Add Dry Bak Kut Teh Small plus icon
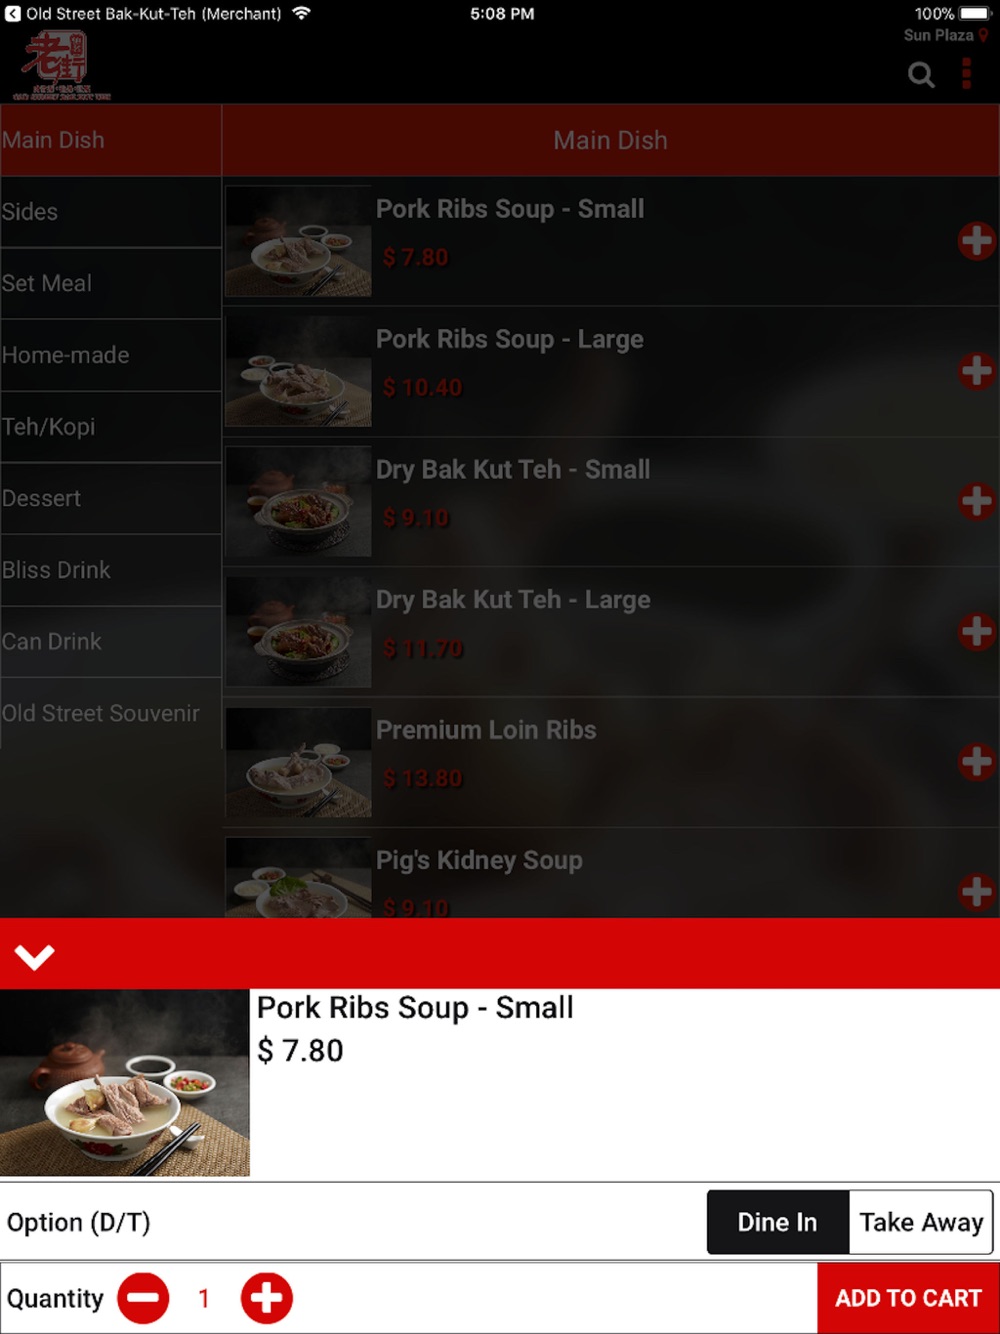This screenshot has width=1000, height=1334. [976, 501]
